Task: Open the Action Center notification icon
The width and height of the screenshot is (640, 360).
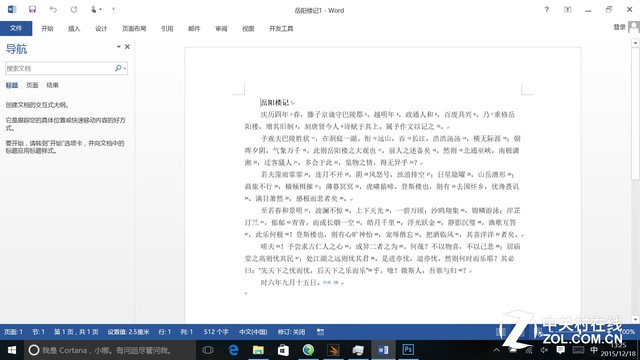Action: 561,350
